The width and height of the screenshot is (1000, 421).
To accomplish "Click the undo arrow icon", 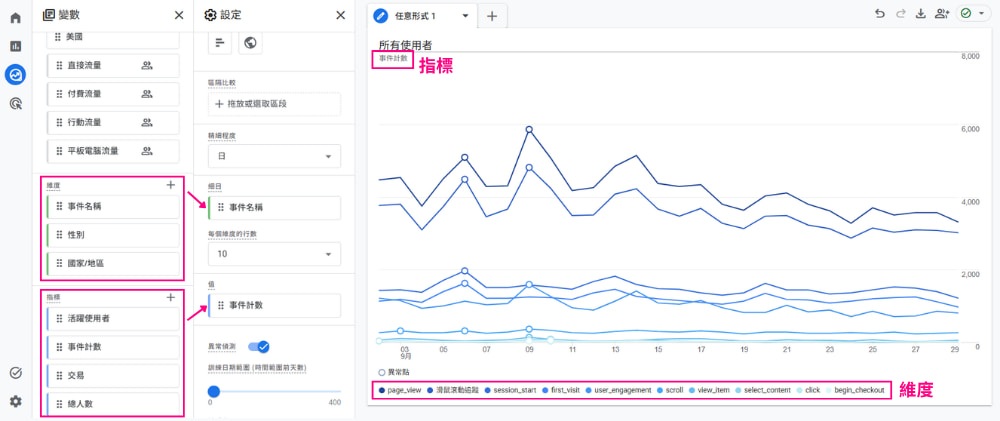I will (880, 13).
